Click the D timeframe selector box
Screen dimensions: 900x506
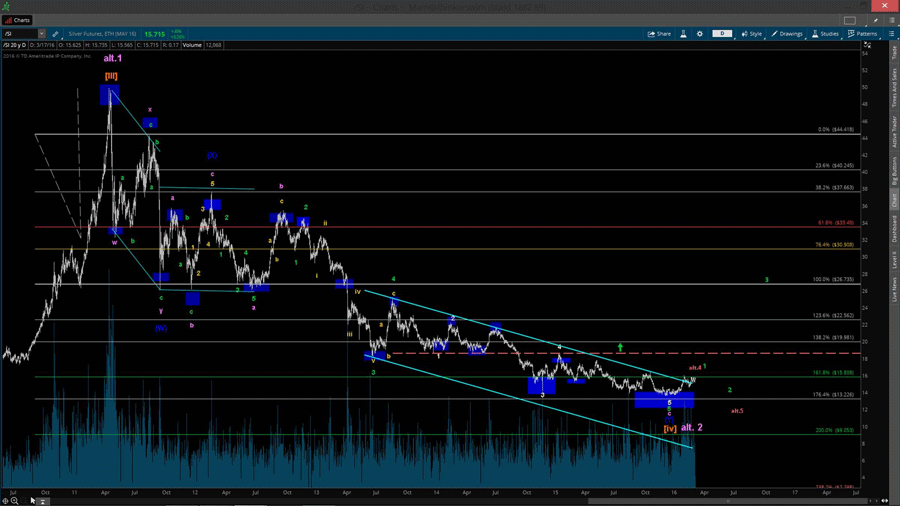[722, 34]
